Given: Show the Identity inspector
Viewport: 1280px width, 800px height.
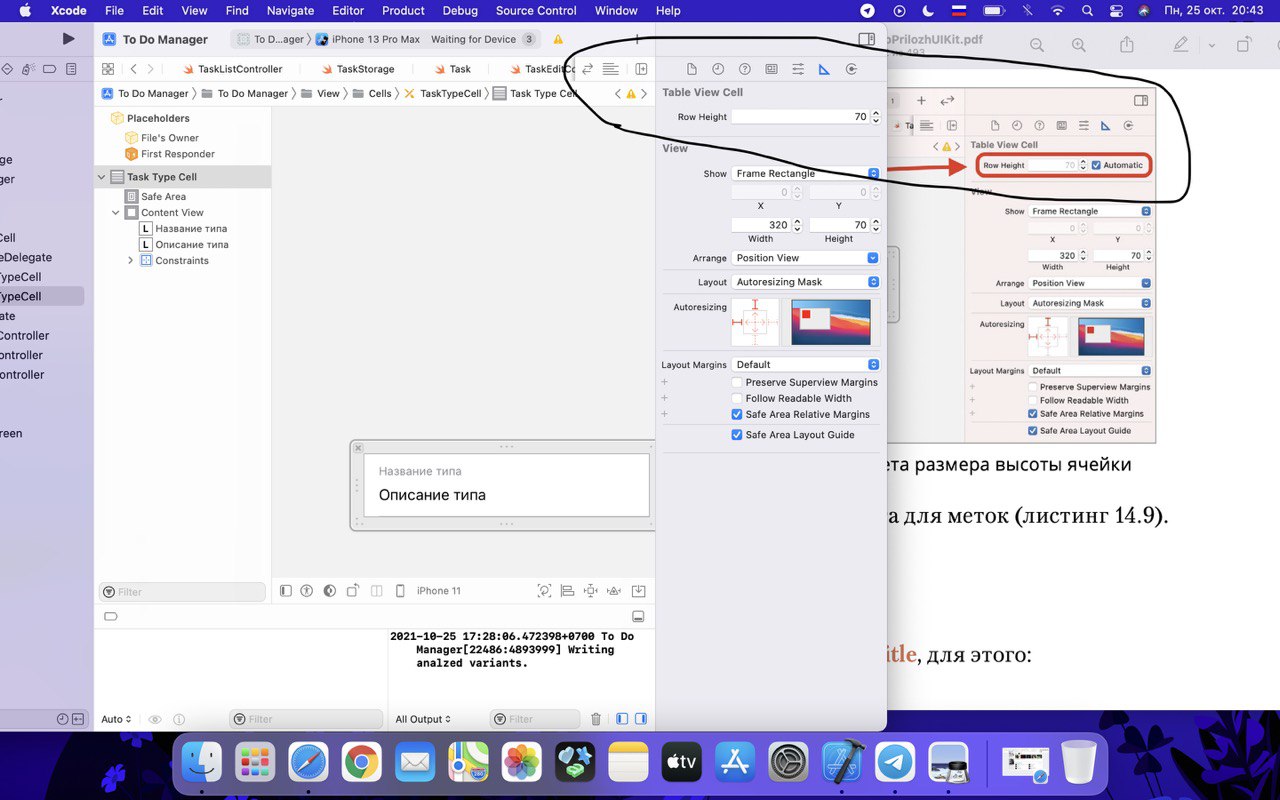Looking at the screenshot, I should 771,69.
